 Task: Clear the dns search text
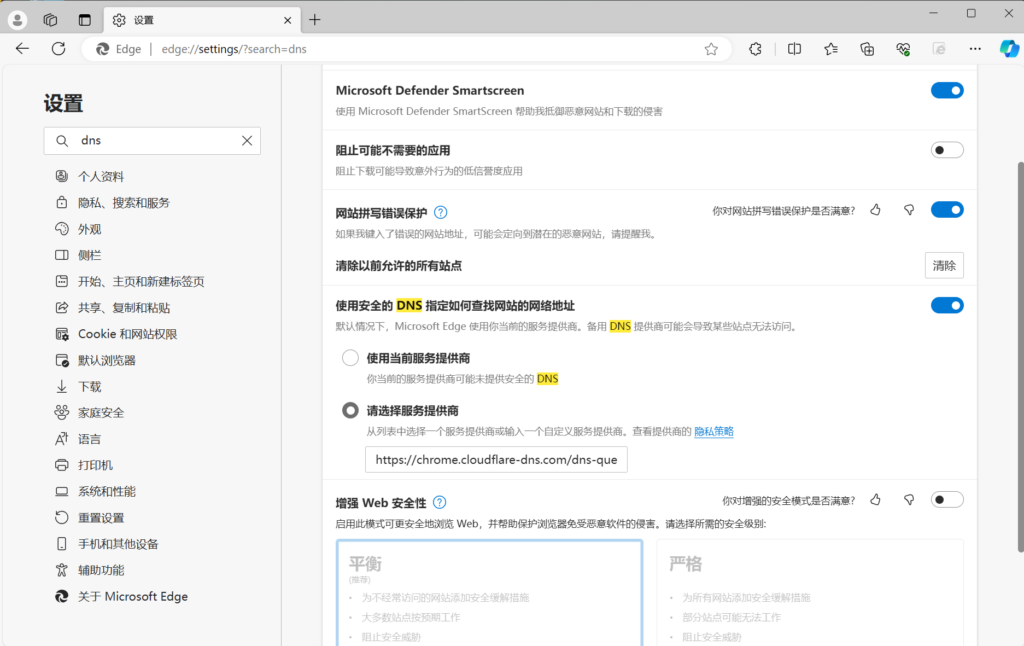[x=247, y=140]
